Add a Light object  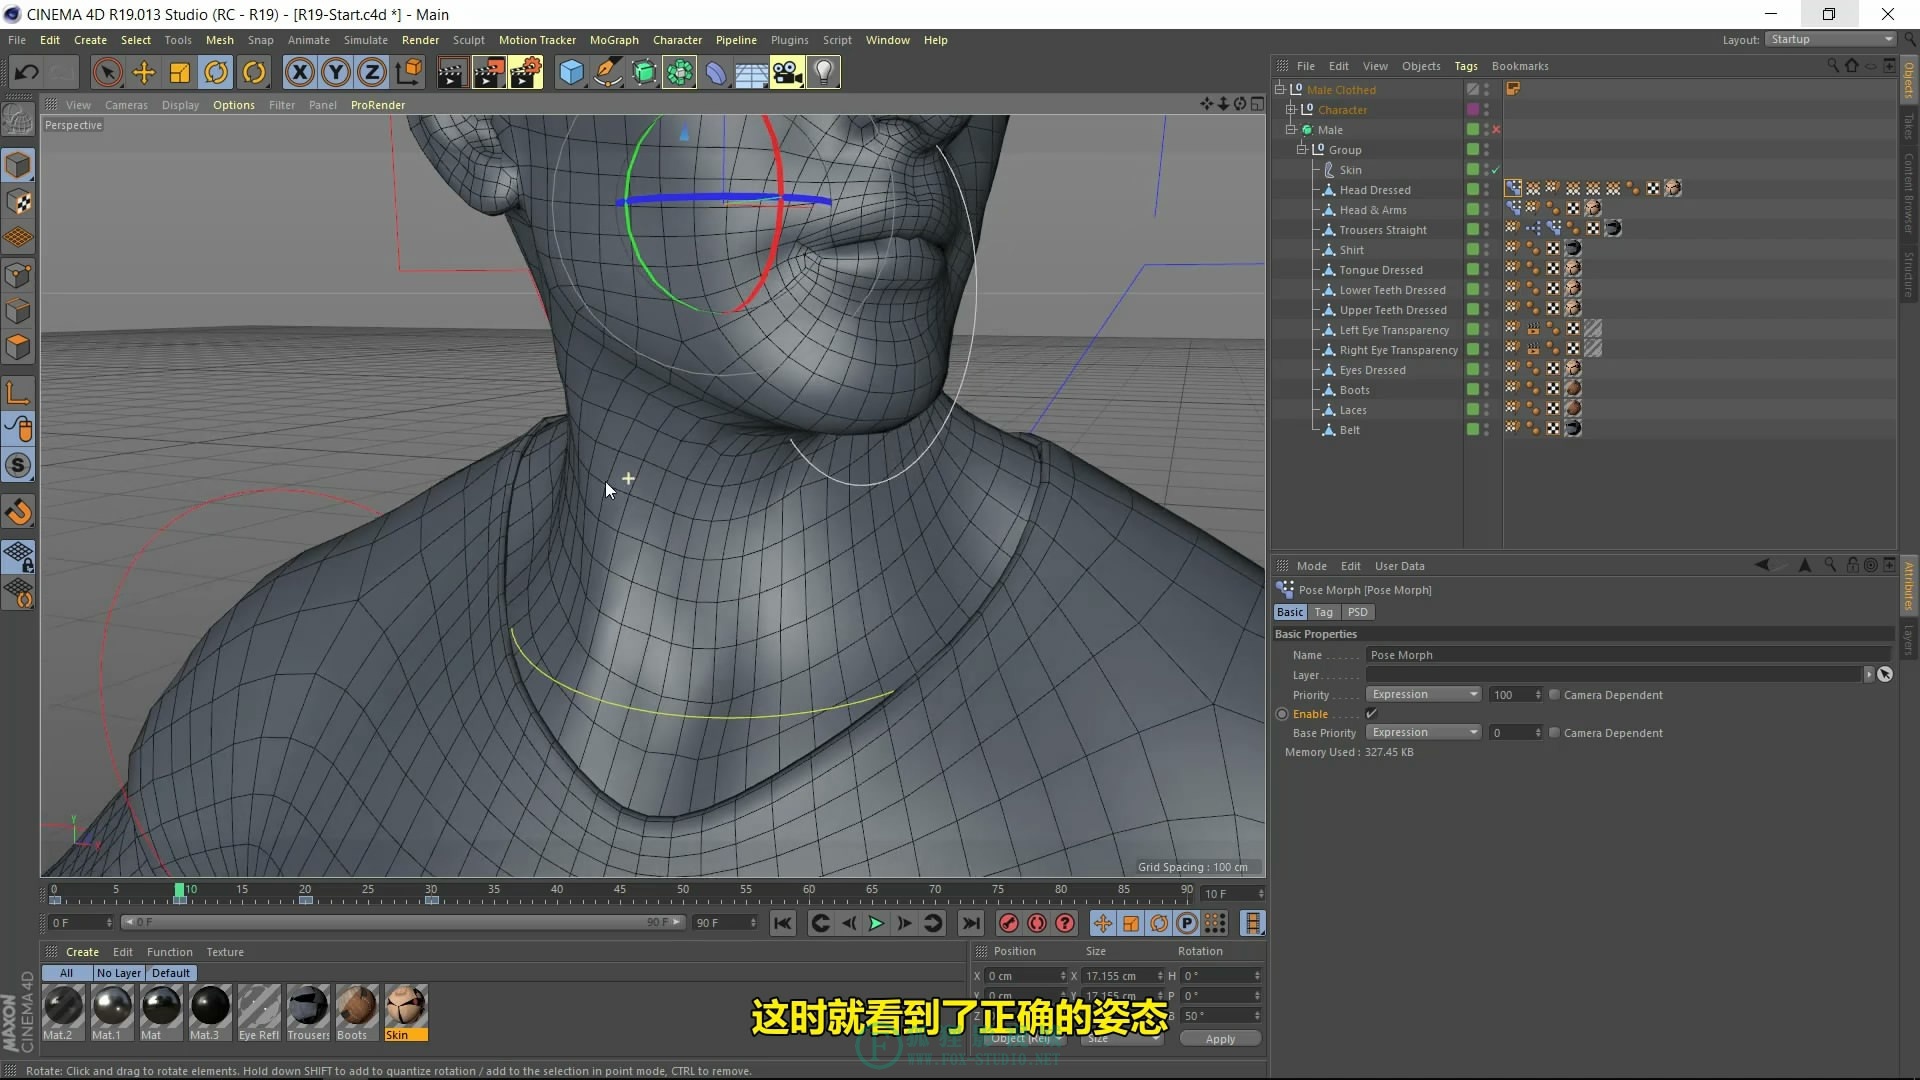point(823,72)
